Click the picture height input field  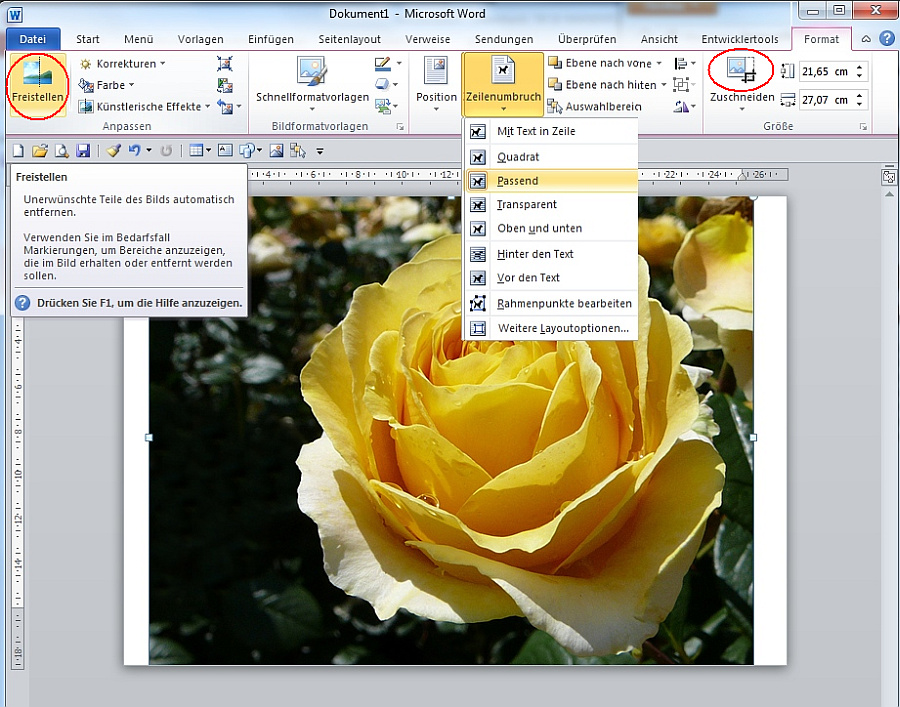point(824,72)
